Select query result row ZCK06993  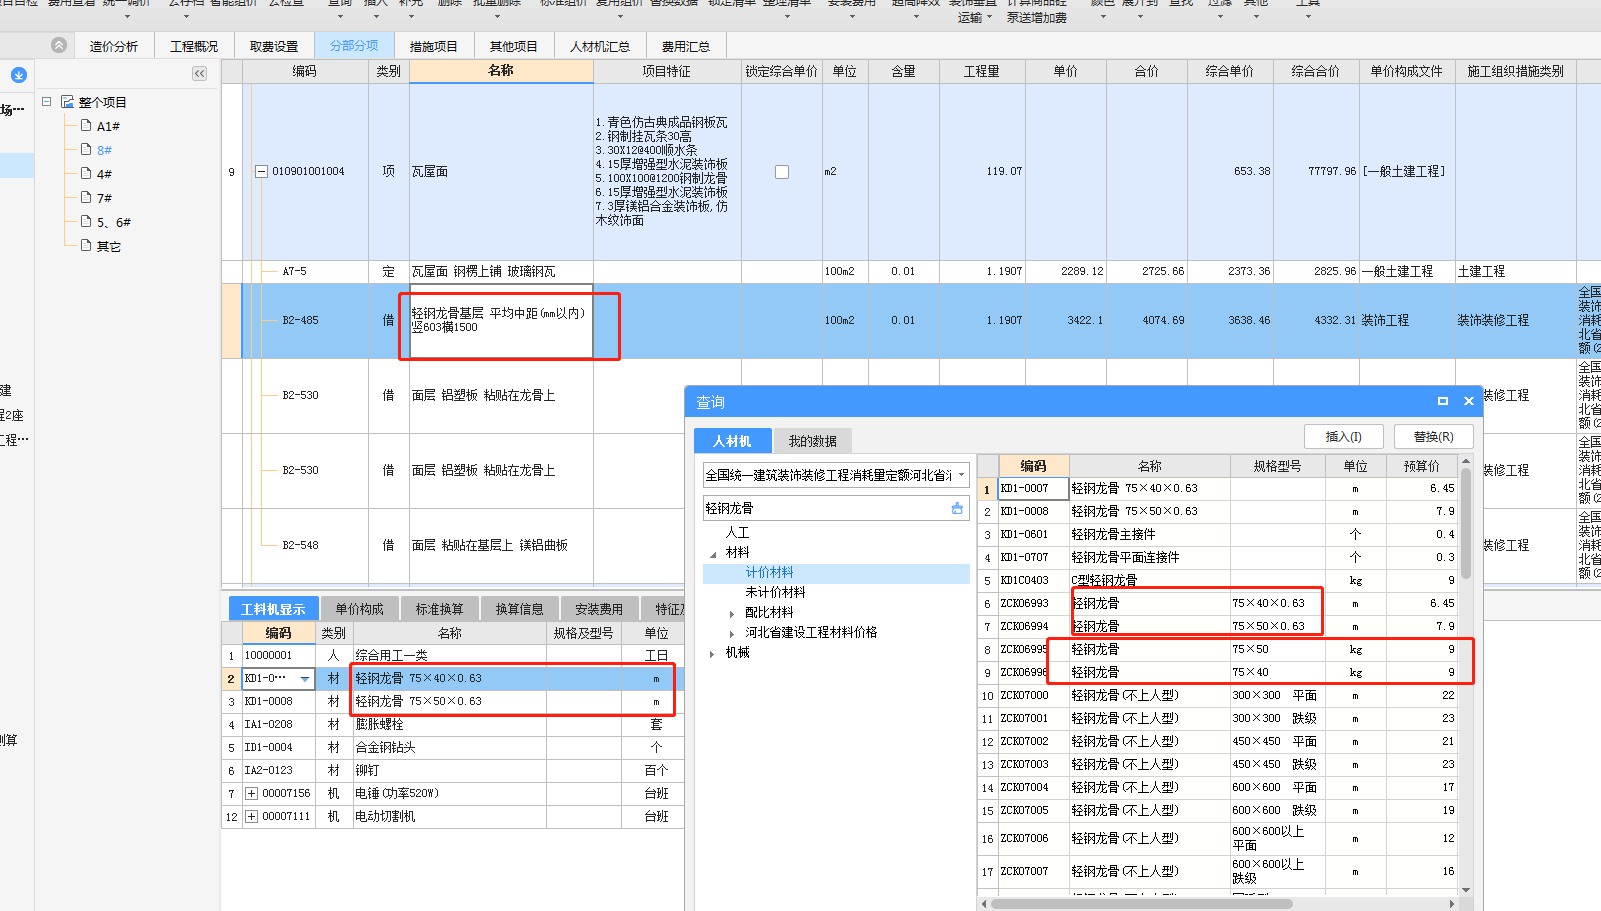[x=1218, y=604]
